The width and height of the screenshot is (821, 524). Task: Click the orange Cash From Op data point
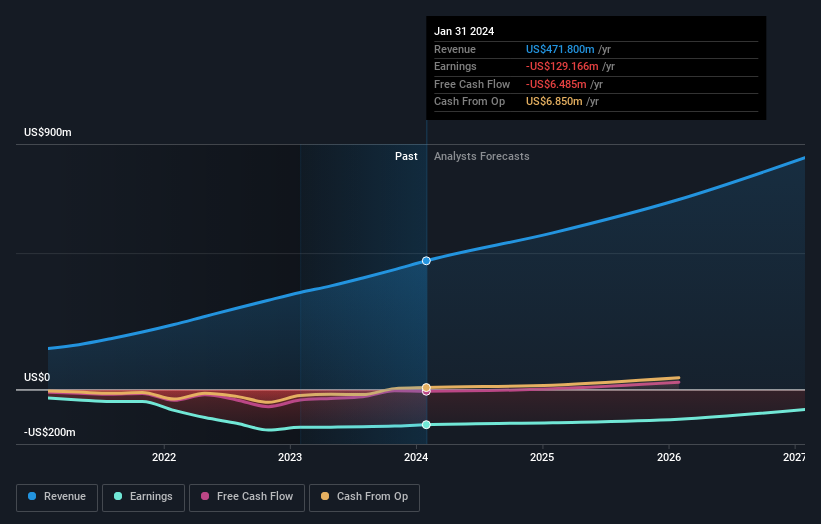pos(426,387)
